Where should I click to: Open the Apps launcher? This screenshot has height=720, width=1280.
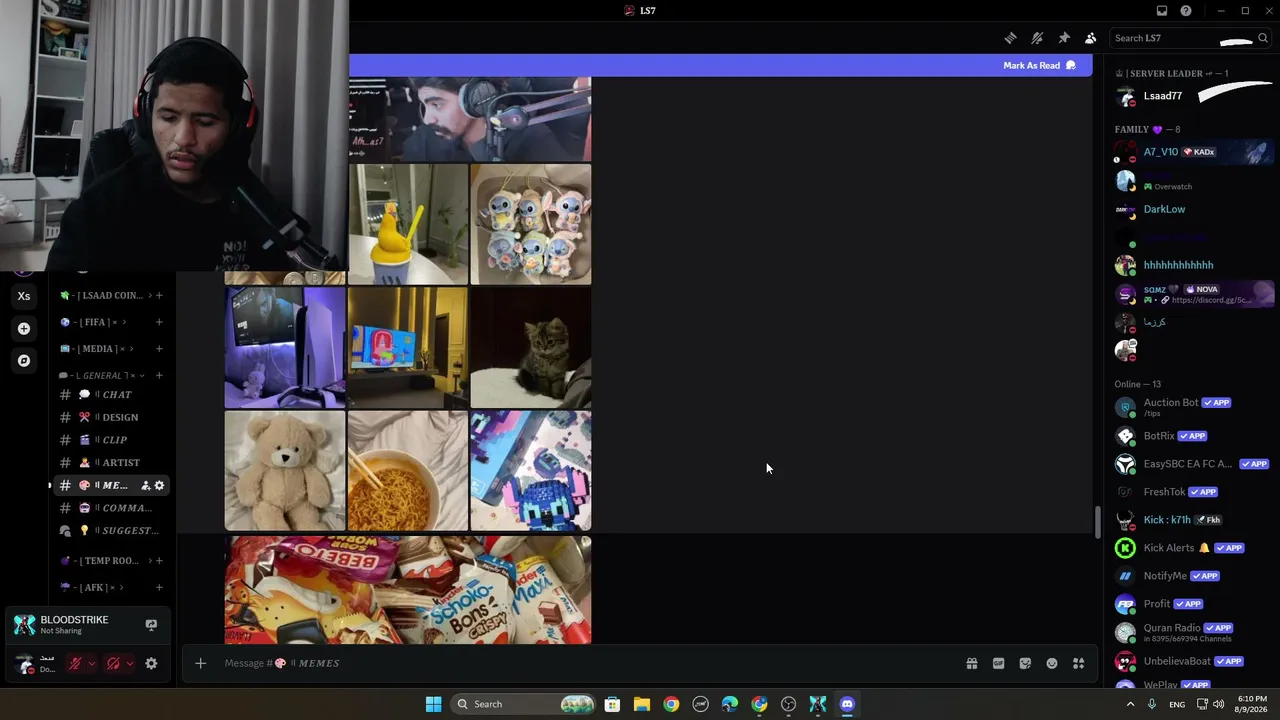point(1078,663)
